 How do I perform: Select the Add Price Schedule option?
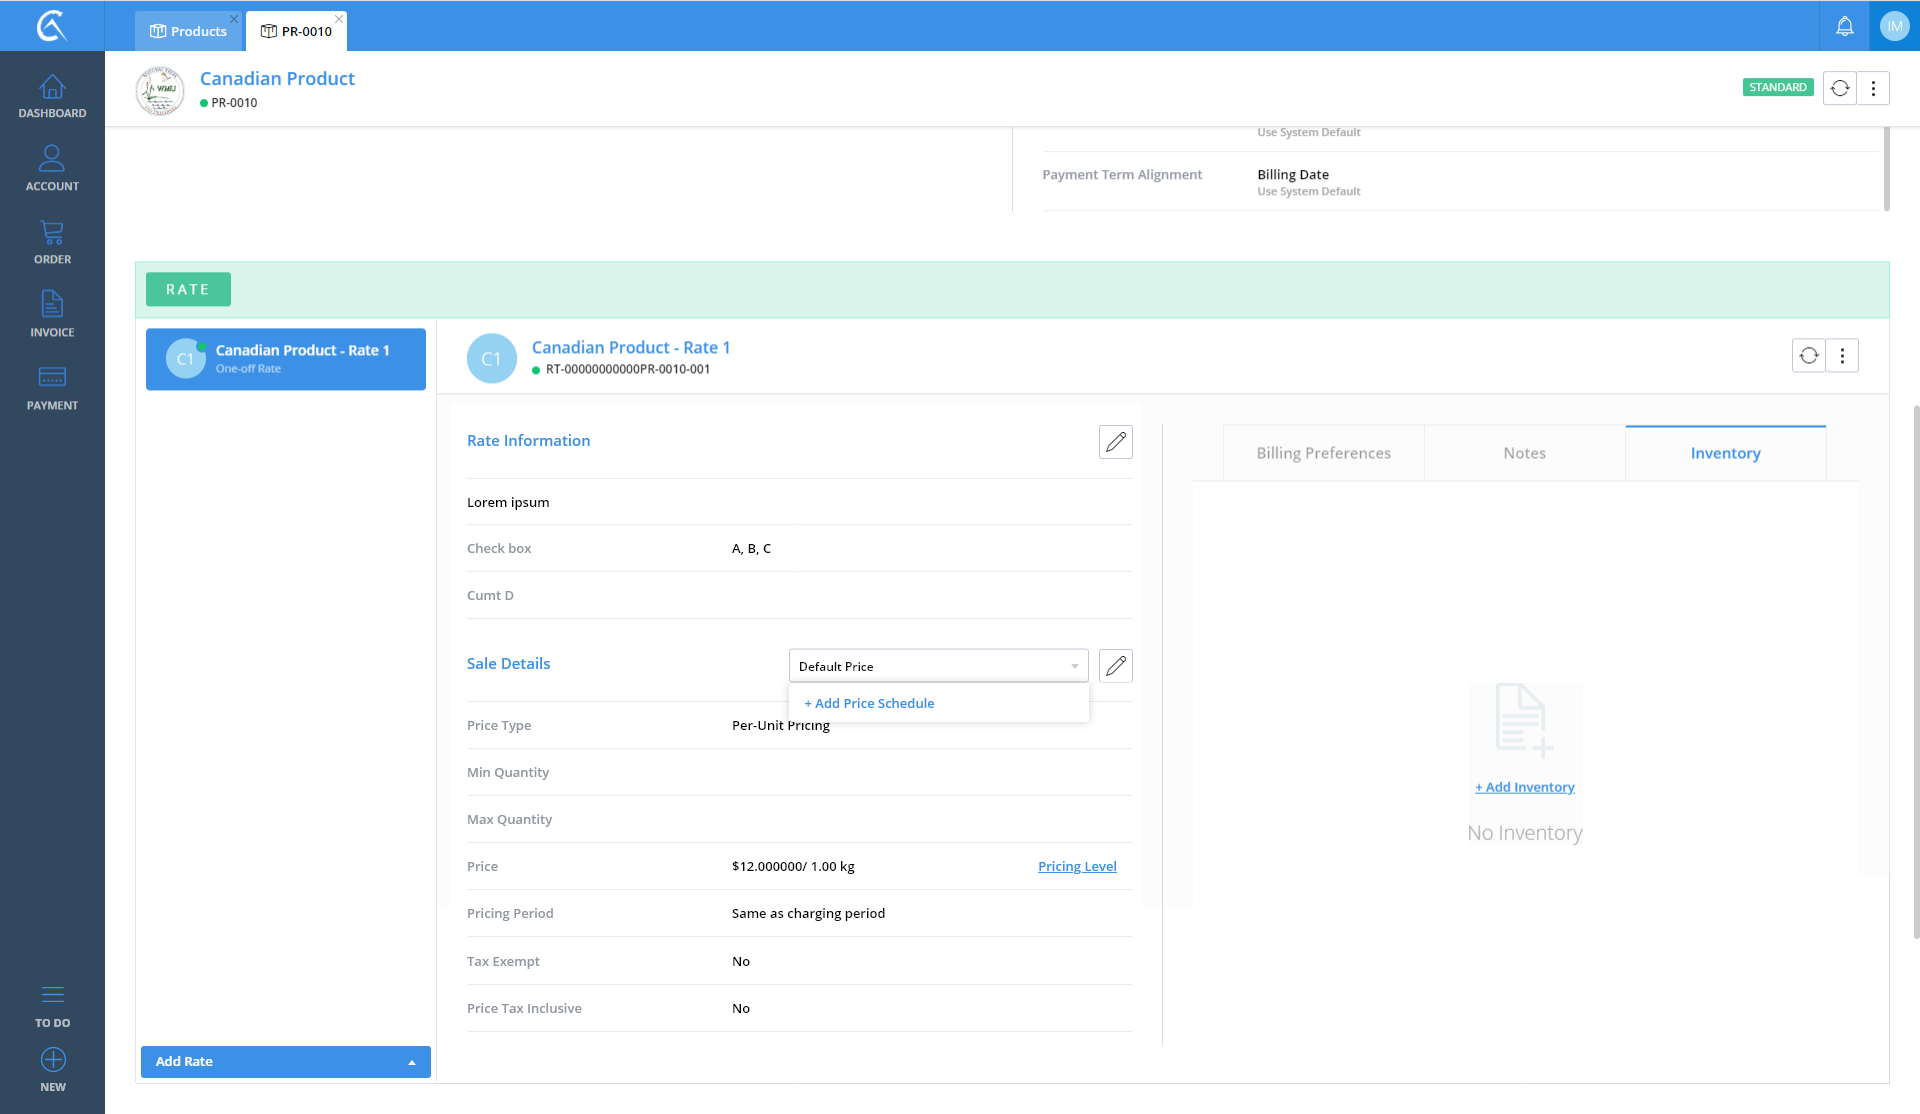click(869, 703)
